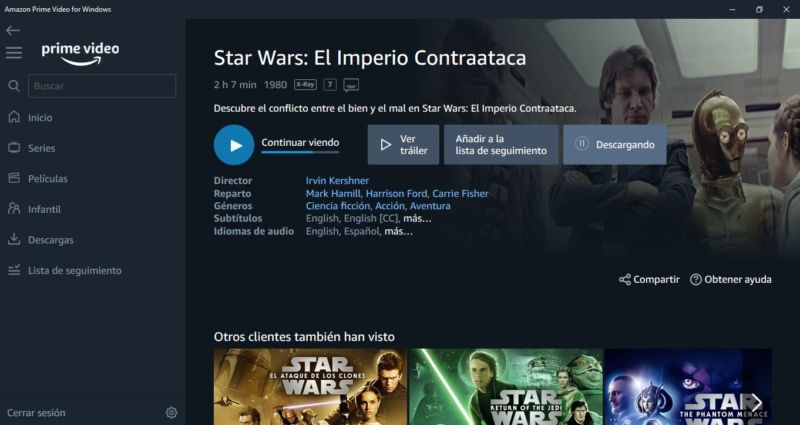Open the hamburger menu icon
This screenshot has height=425, width=800.
point(14,53)
